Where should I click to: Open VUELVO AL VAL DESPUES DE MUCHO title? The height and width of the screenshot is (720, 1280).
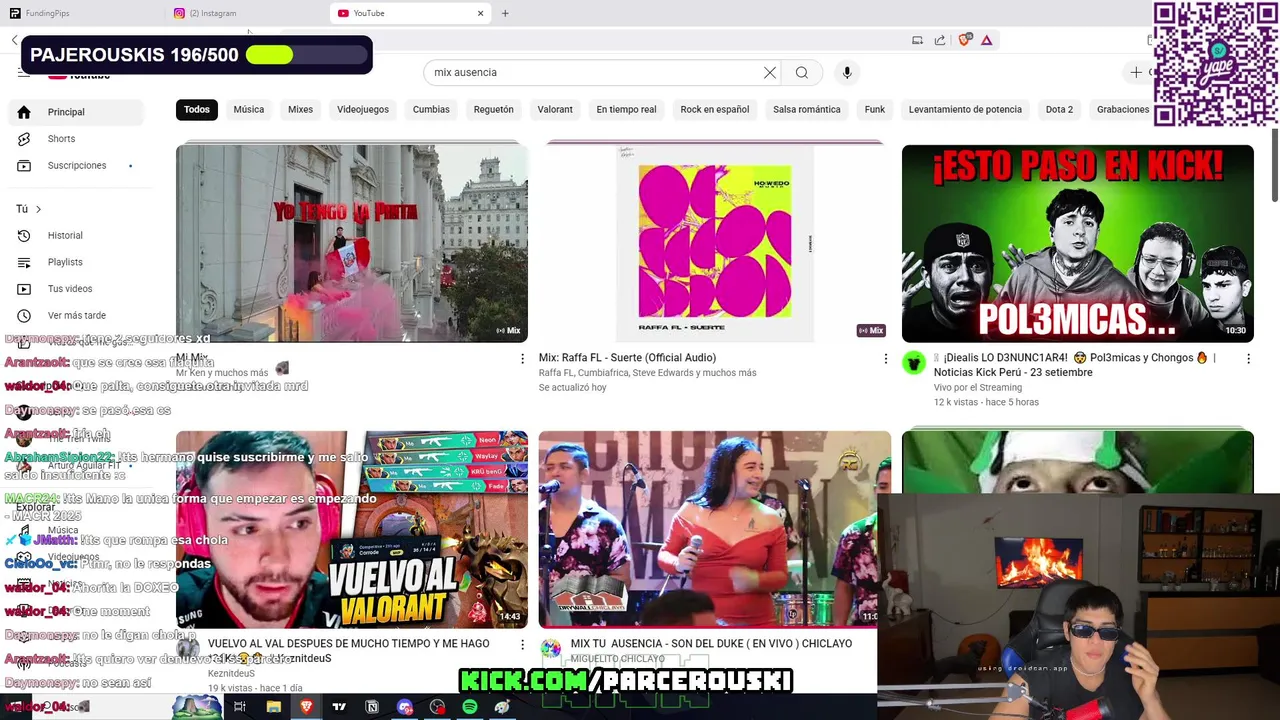(x=349, y=651)
